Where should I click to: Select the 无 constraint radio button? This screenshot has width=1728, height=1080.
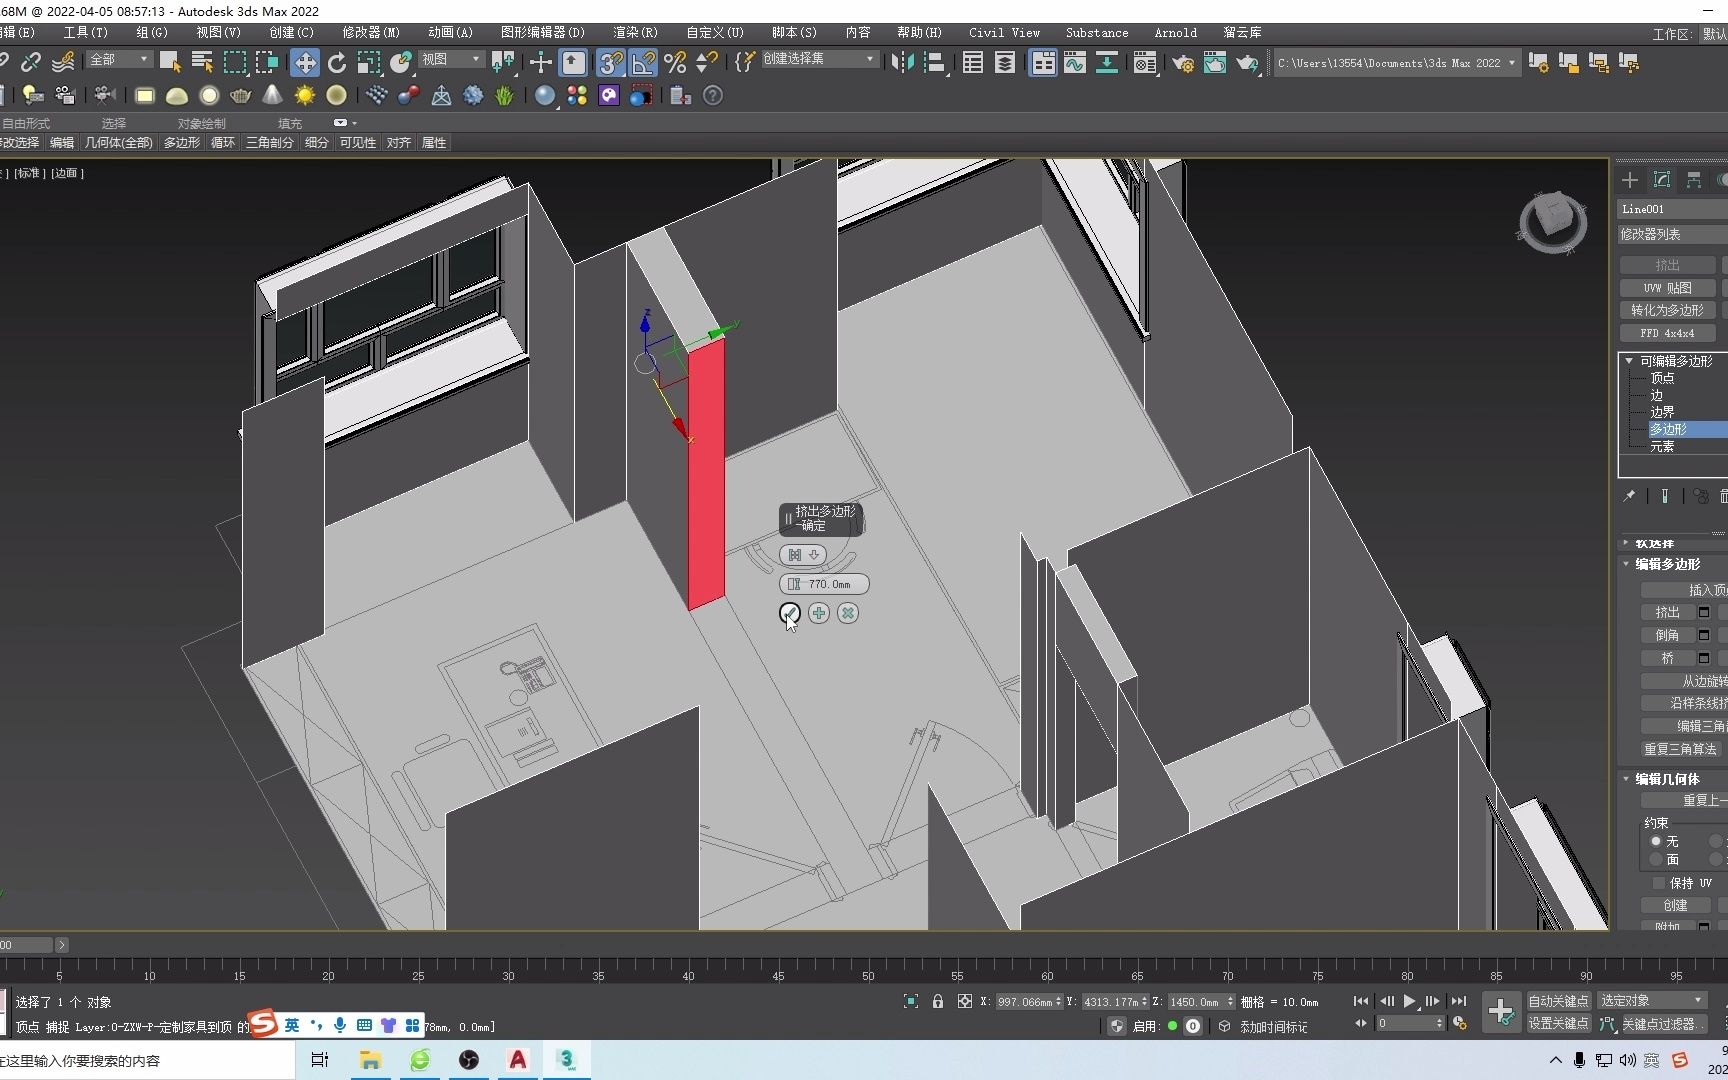point(1655,841)
